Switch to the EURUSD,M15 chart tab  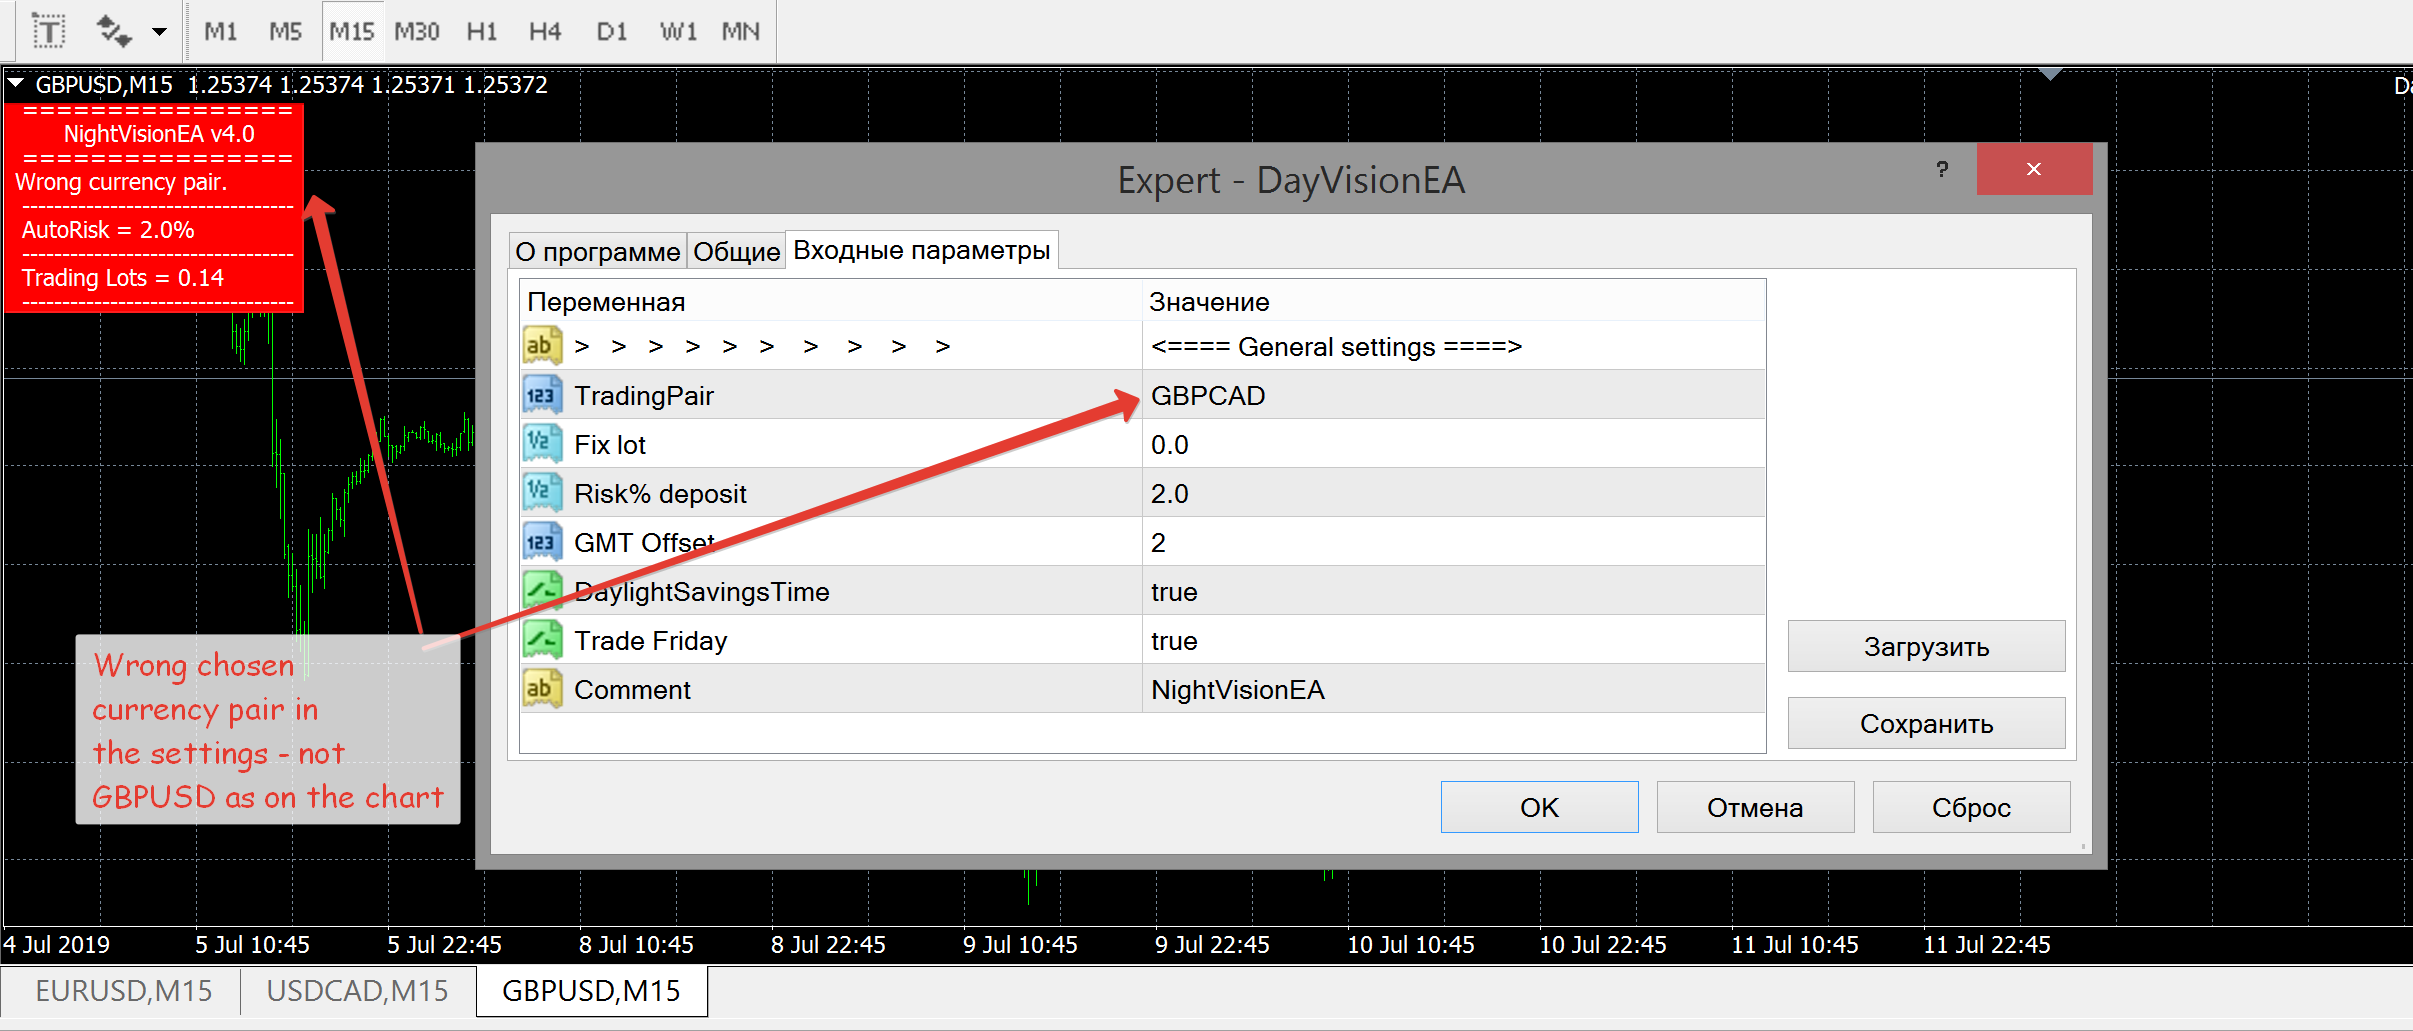123,991
